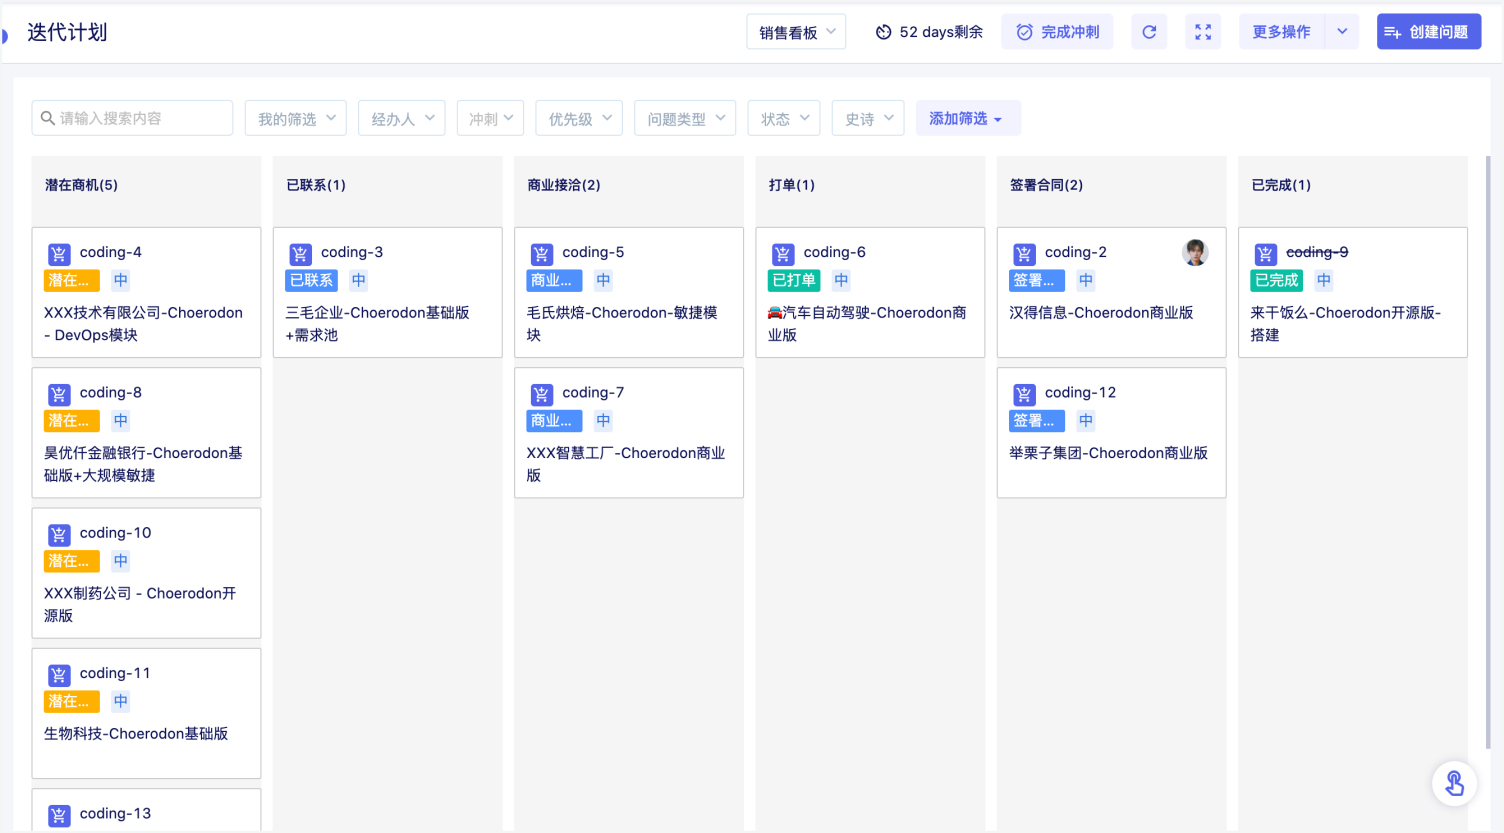The height and width of the screenshot is (833, 1504).
Task: Click cart icon on coding-6 card
Action: click(783, 254)
